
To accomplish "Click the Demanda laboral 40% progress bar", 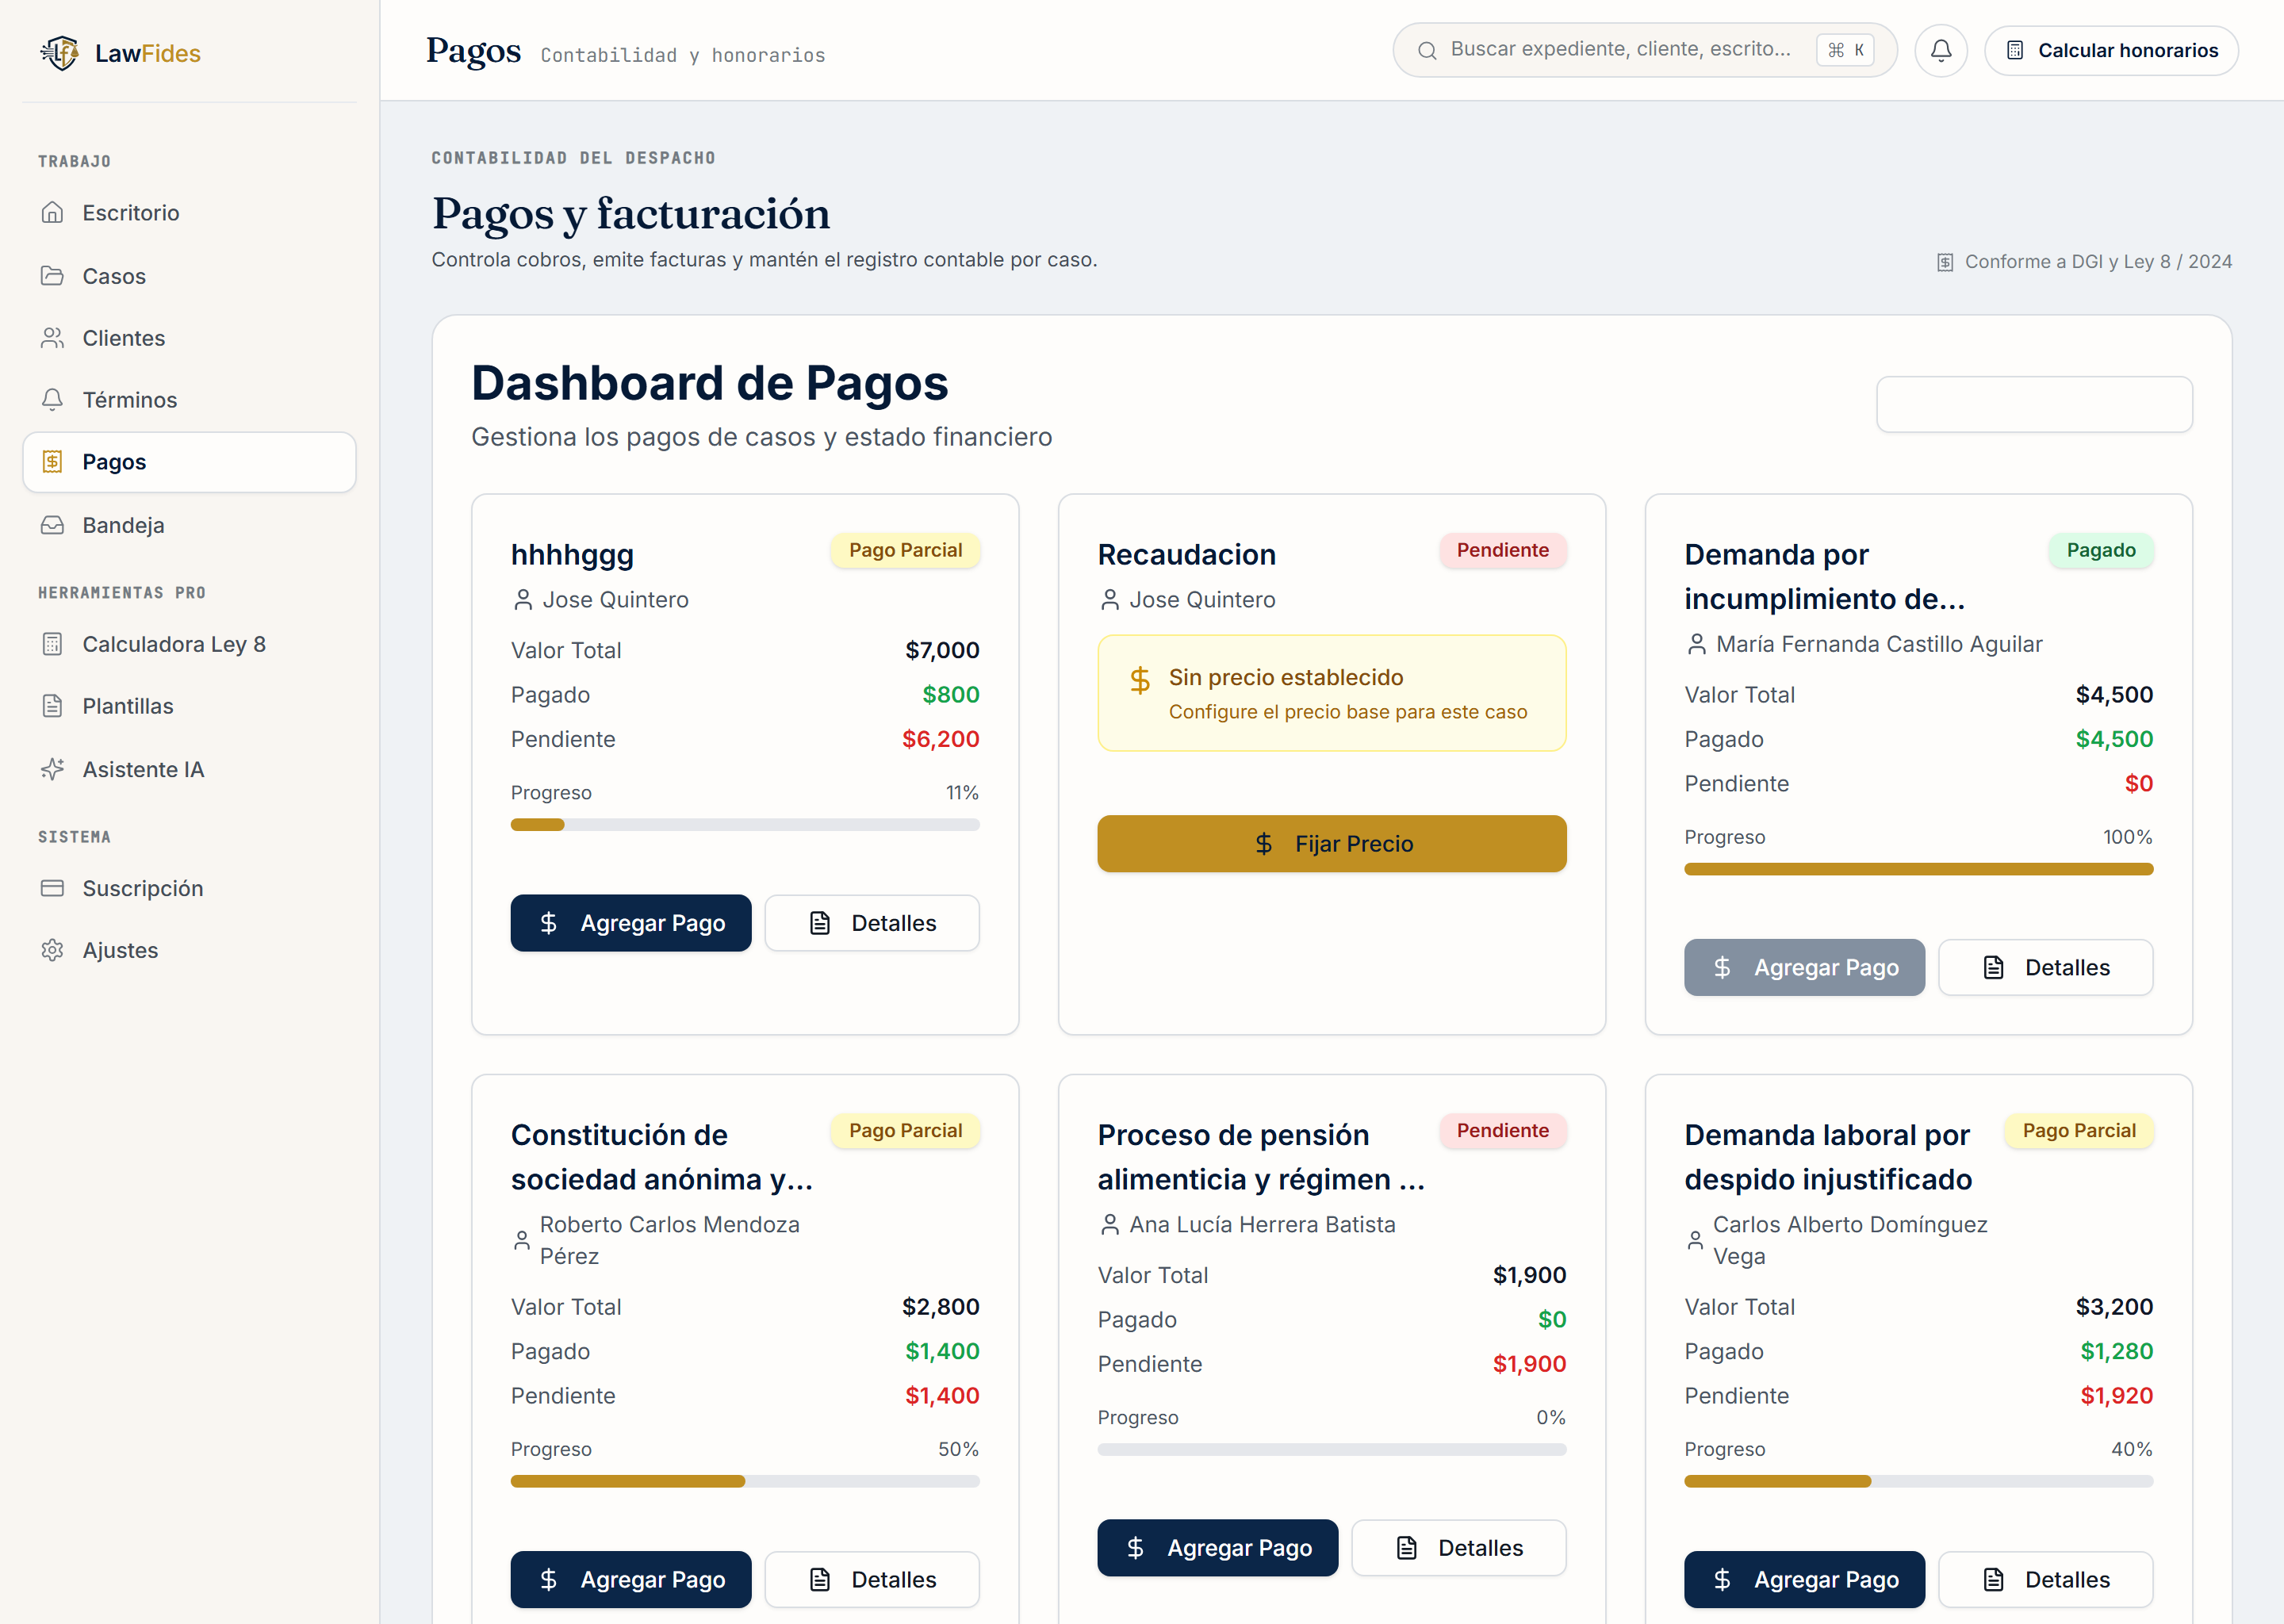I will coord(1919,1481).
